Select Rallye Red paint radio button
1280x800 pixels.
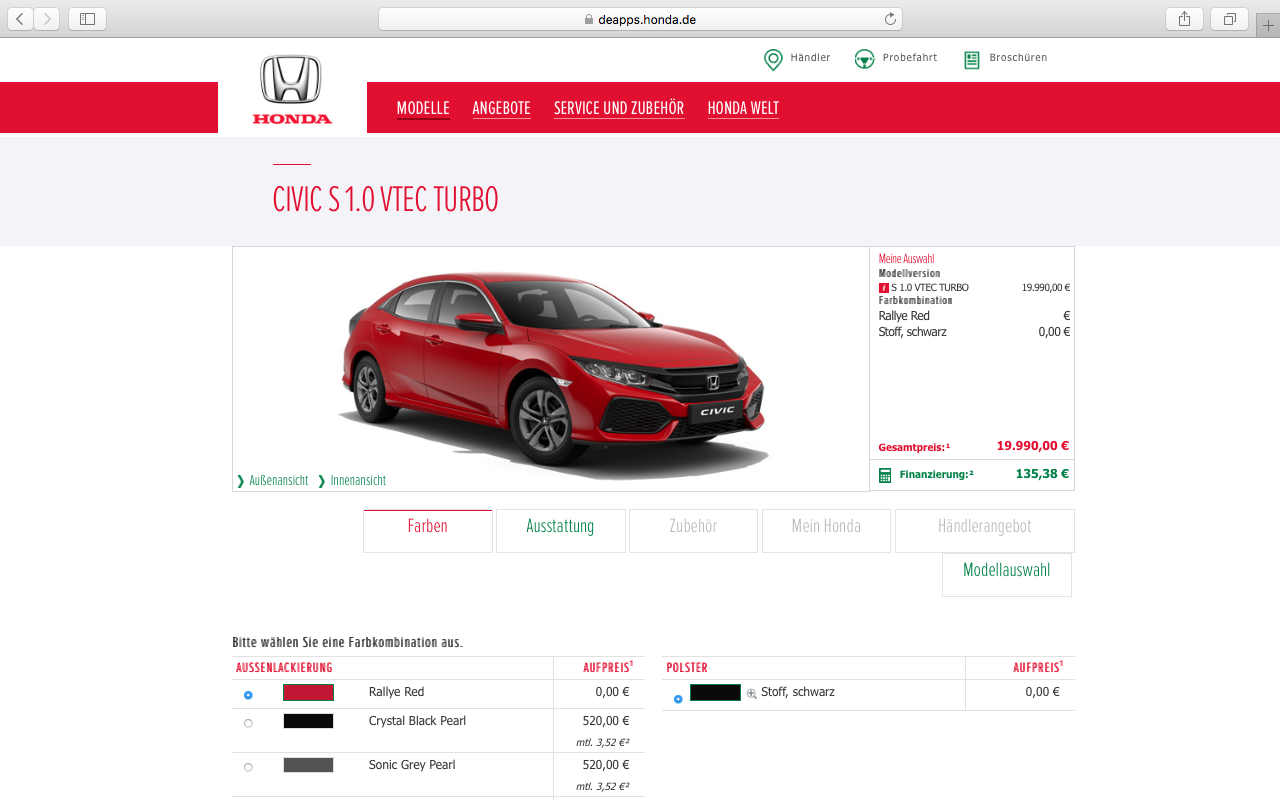(248, 694)
